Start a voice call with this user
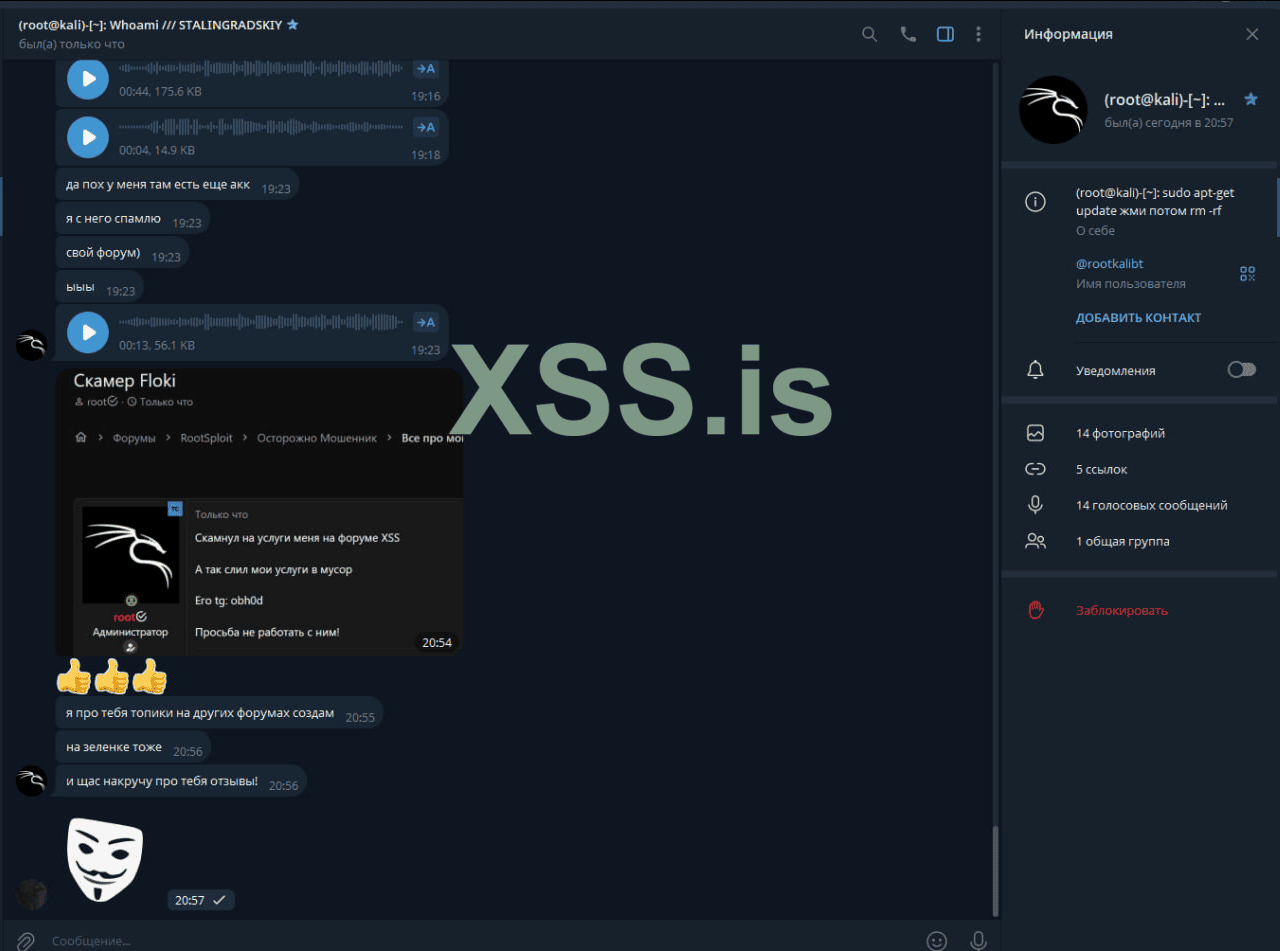This screenshot has width=1280, height=951. (908, 34)
